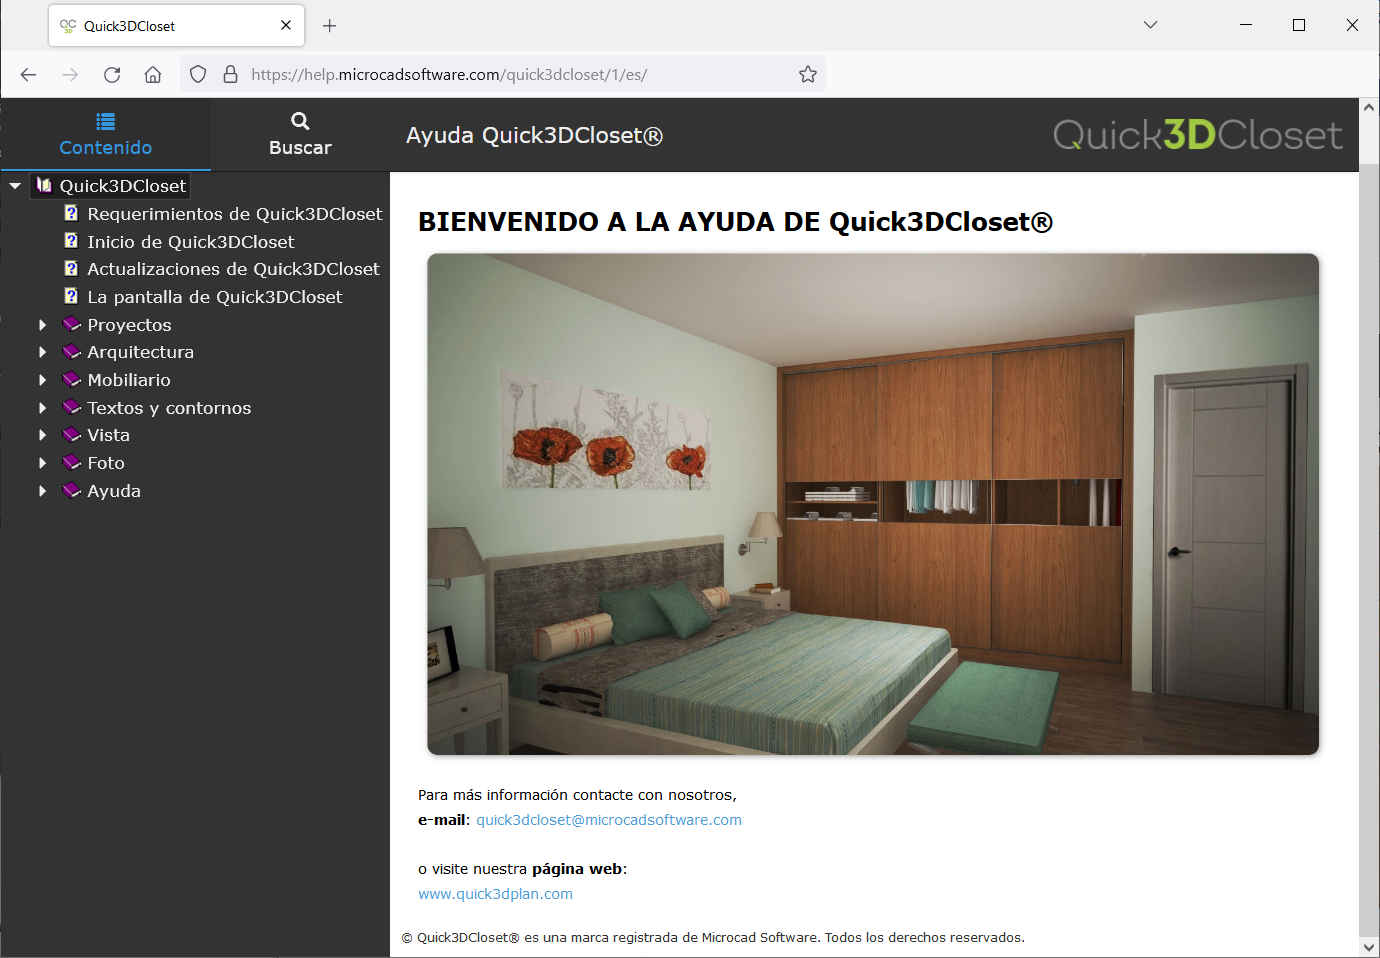The height and width of the screenshot is (958, 1380).
Task: Expand the Proyectos tree section
Action: (42, 325)
